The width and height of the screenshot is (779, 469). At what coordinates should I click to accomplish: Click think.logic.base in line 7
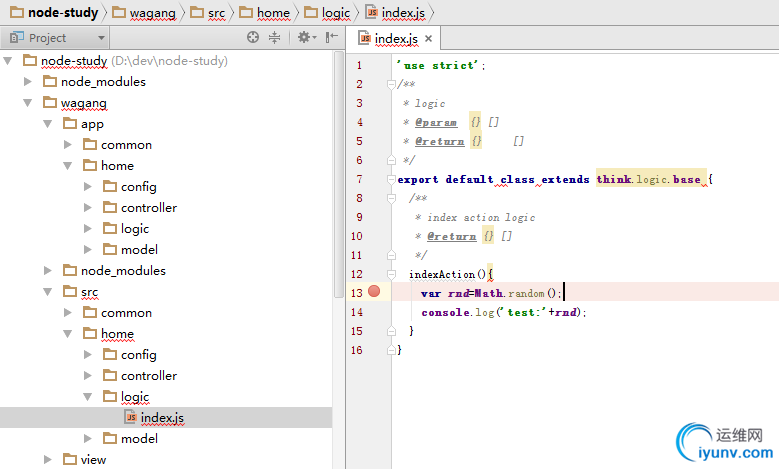(x=648, y=179)
